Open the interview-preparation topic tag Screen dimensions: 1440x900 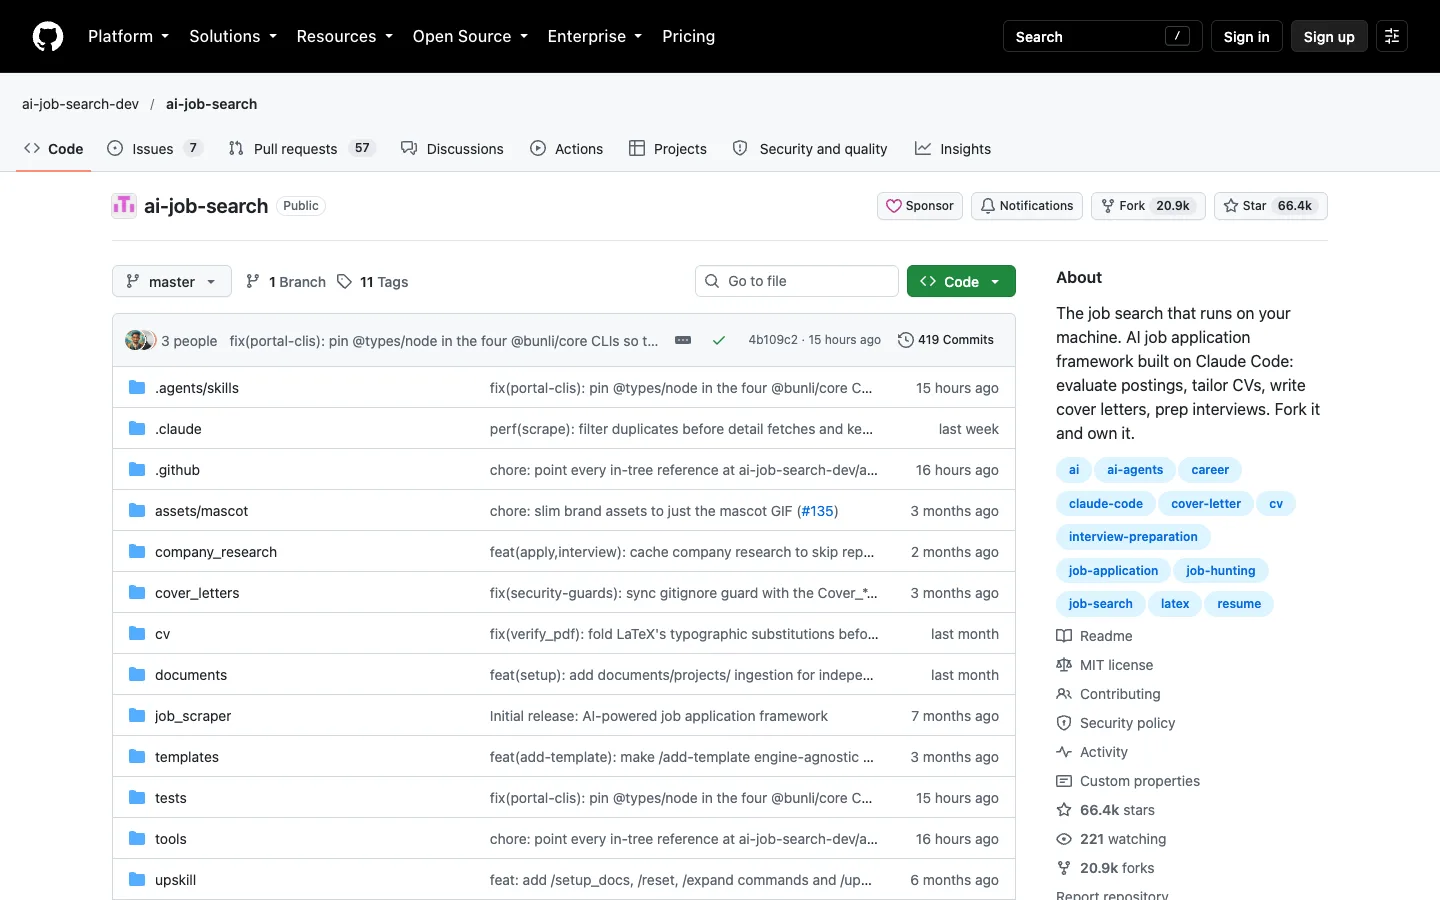1133,537
